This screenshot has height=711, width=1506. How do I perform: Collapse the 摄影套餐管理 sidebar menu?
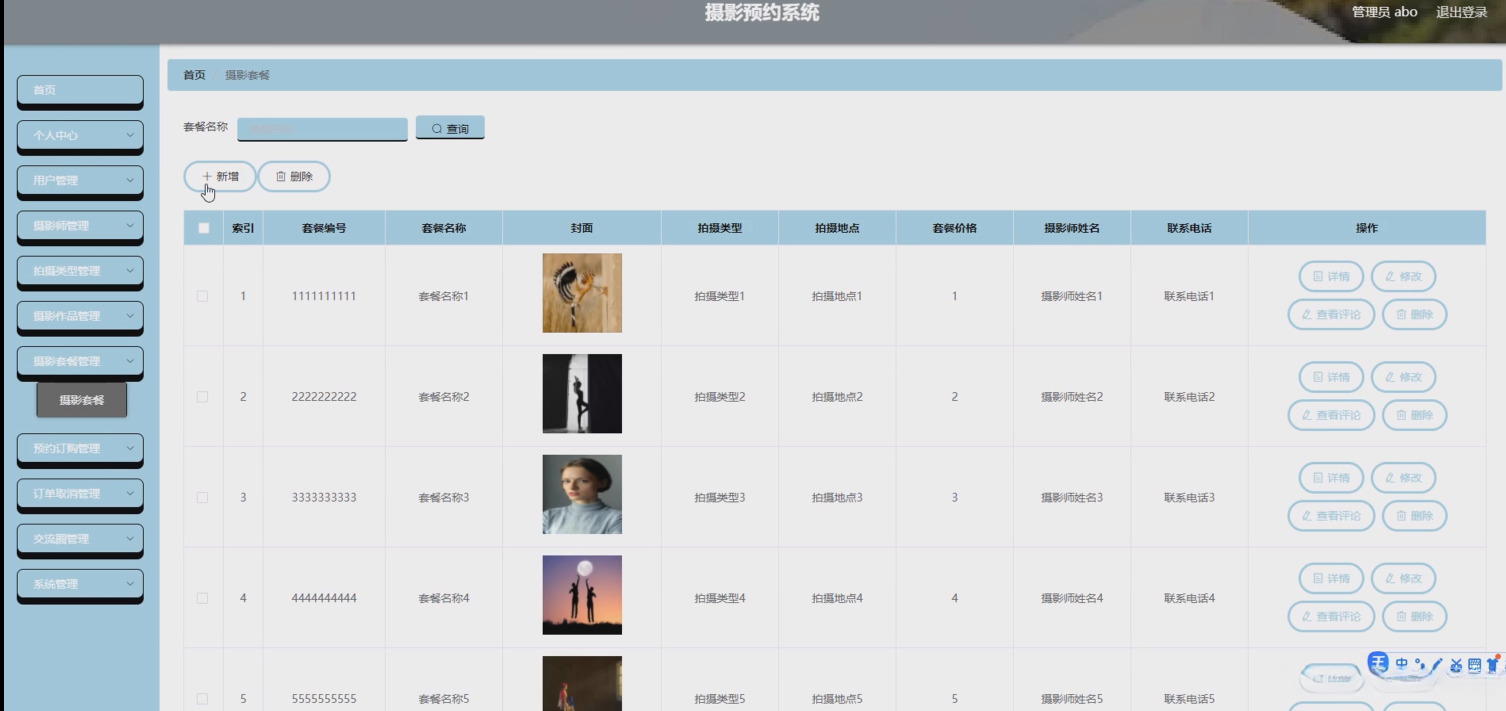click(80, 361)
